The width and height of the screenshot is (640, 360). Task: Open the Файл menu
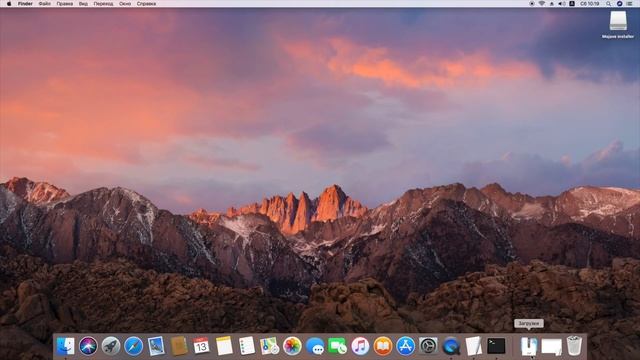click(x=44, y=4)
